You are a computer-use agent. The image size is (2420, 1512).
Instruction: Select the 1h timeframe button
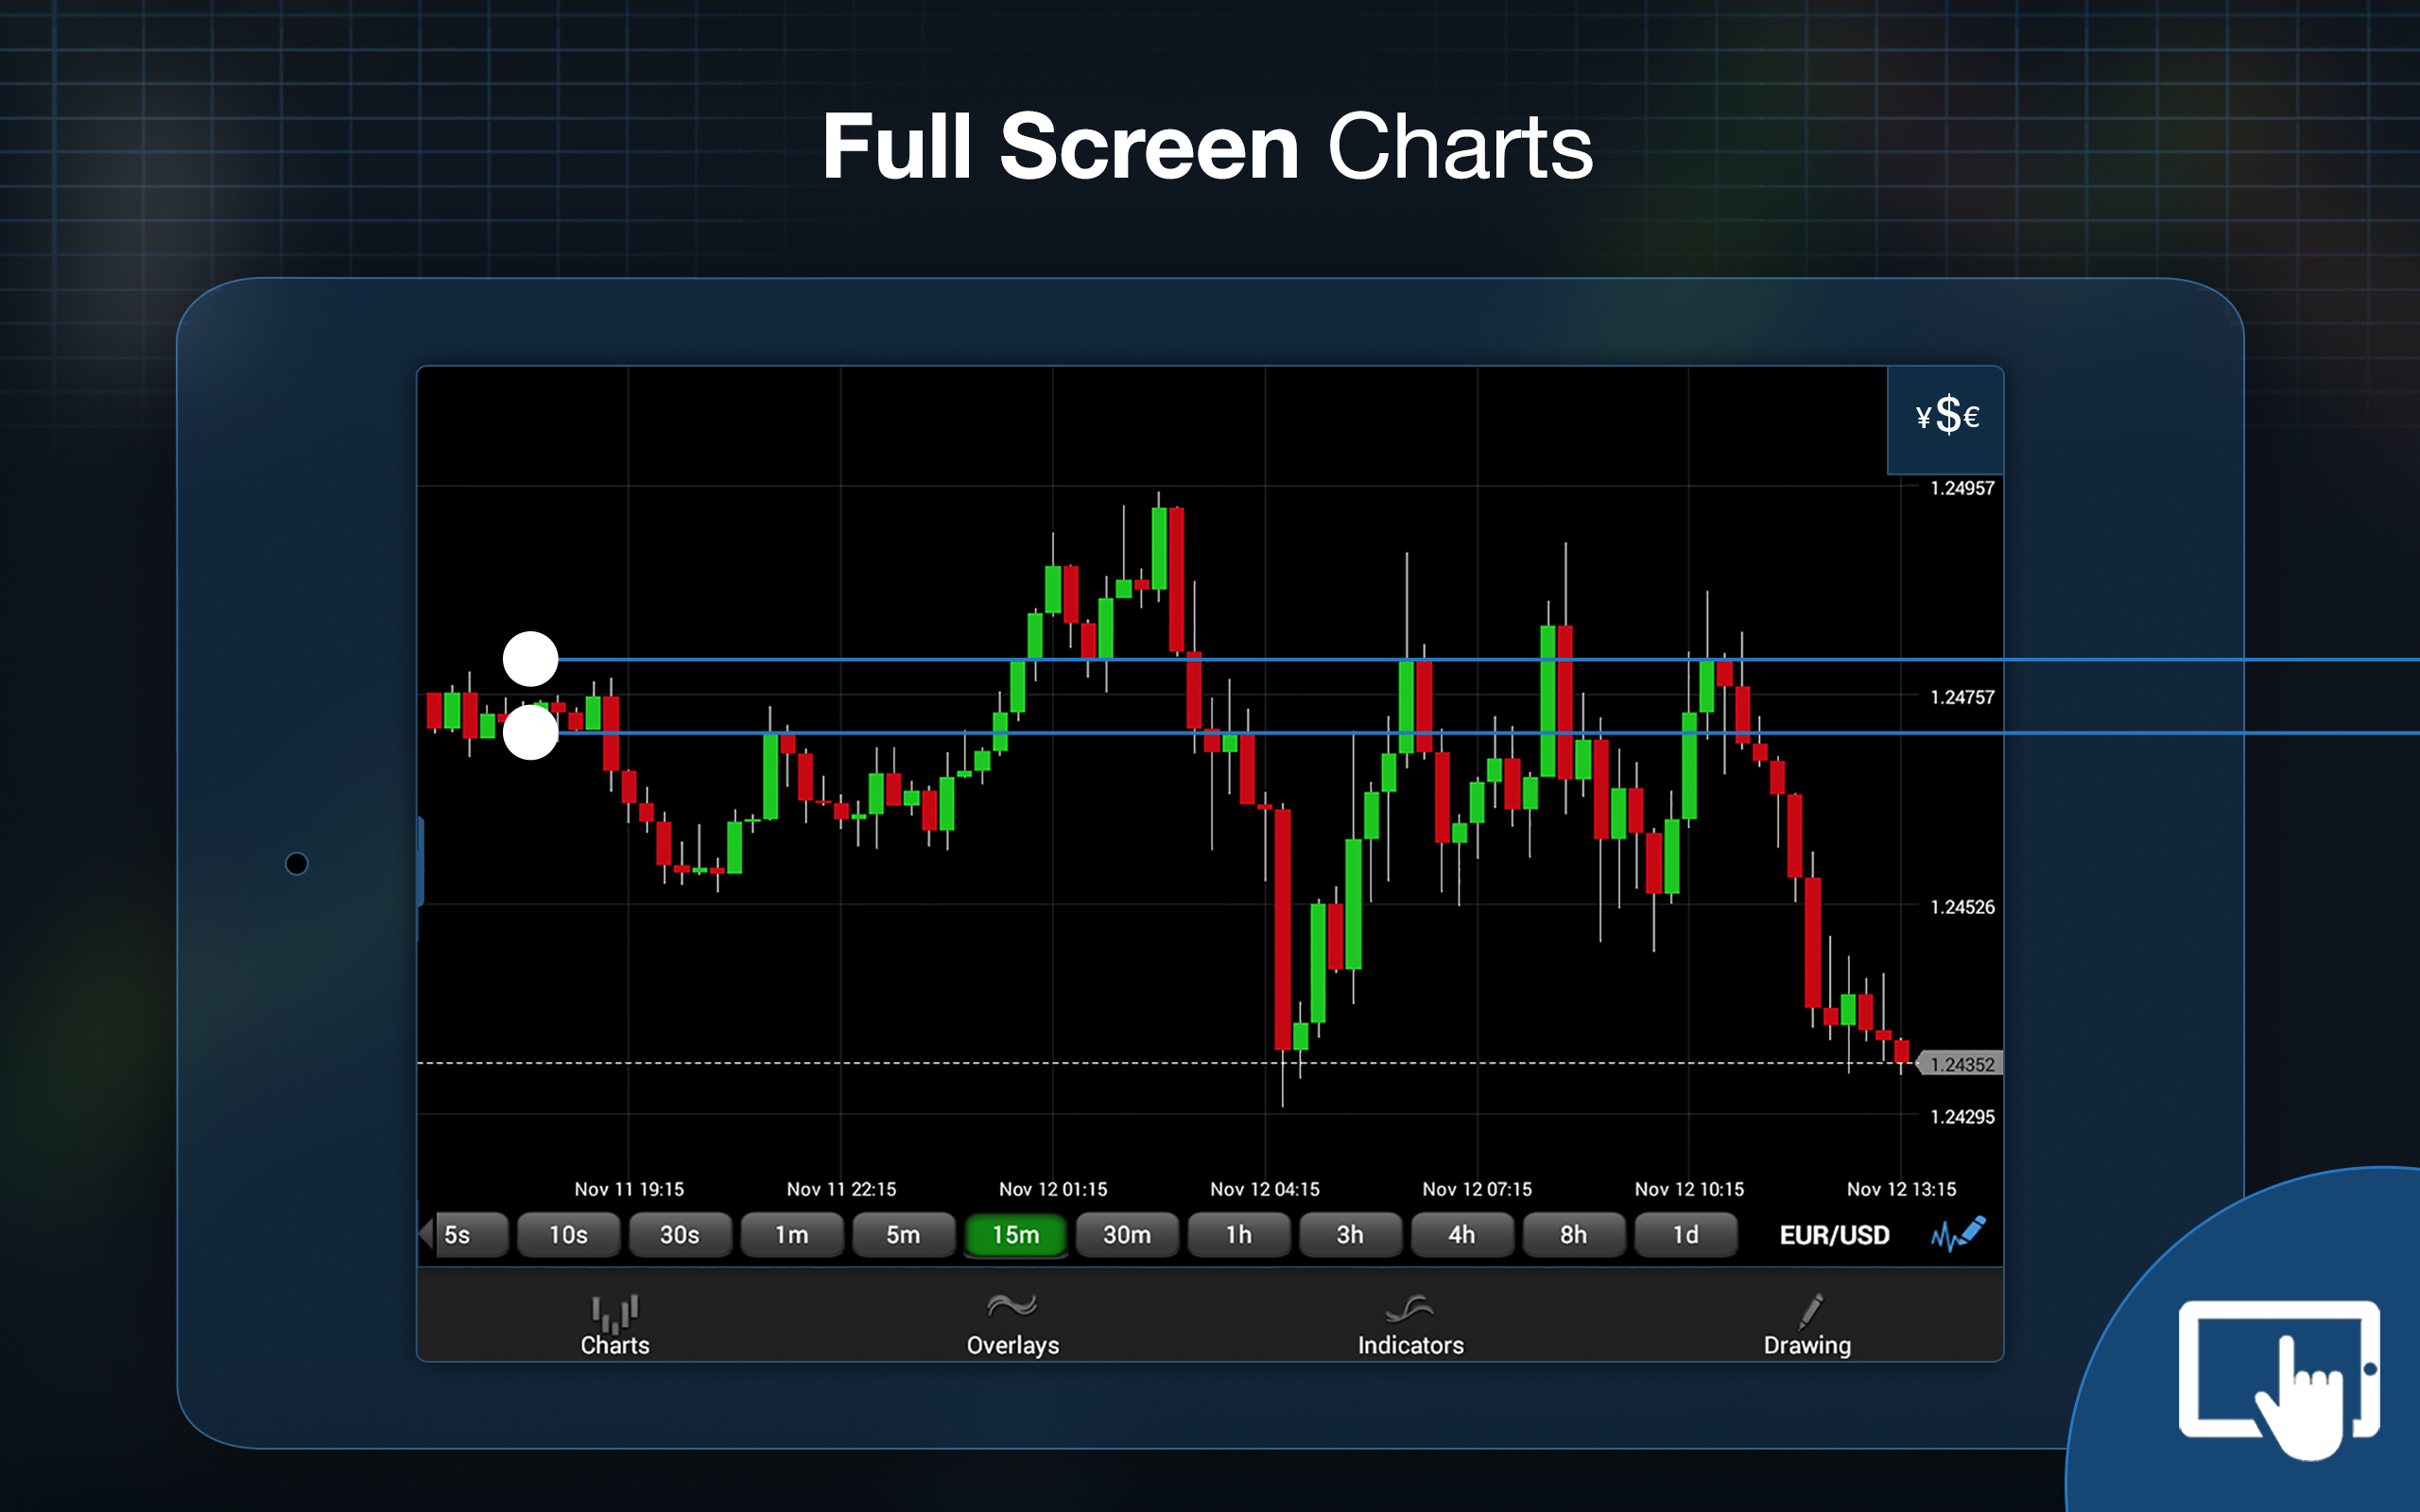[x=1238, y=1235]
